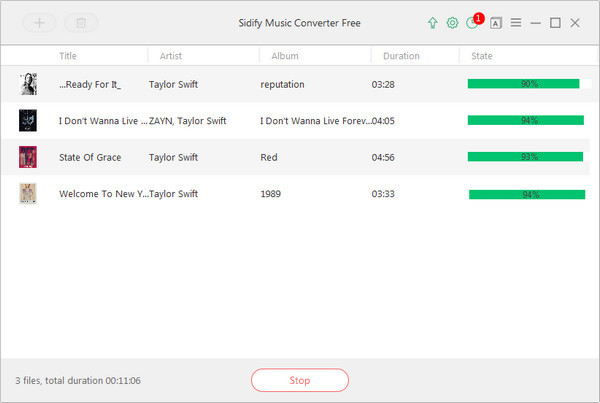600x403 pixels.
Task: Click the Artist column header
Action: point(171,56)
